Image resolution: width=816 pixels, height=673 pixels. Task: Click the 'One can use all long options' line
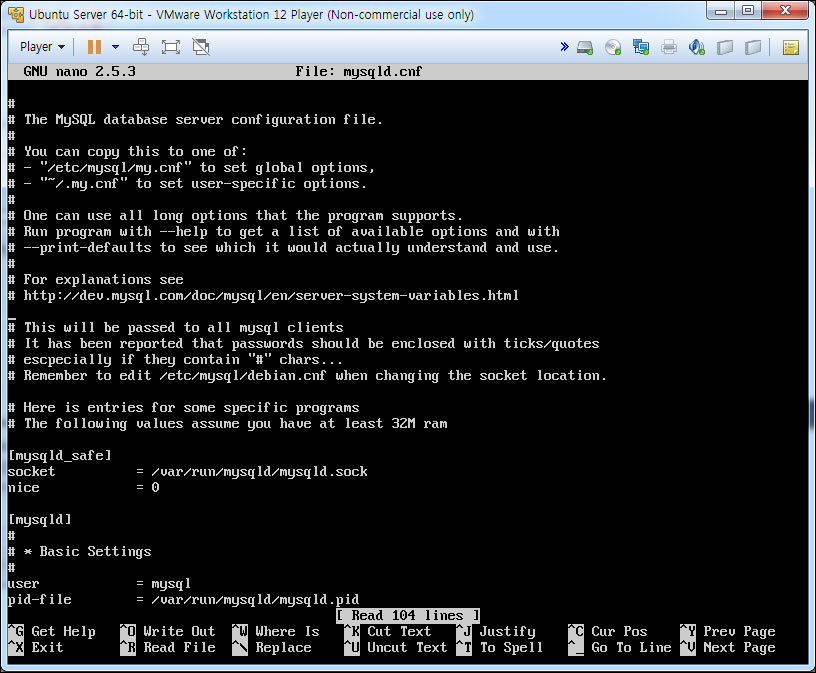click(235, 215)
